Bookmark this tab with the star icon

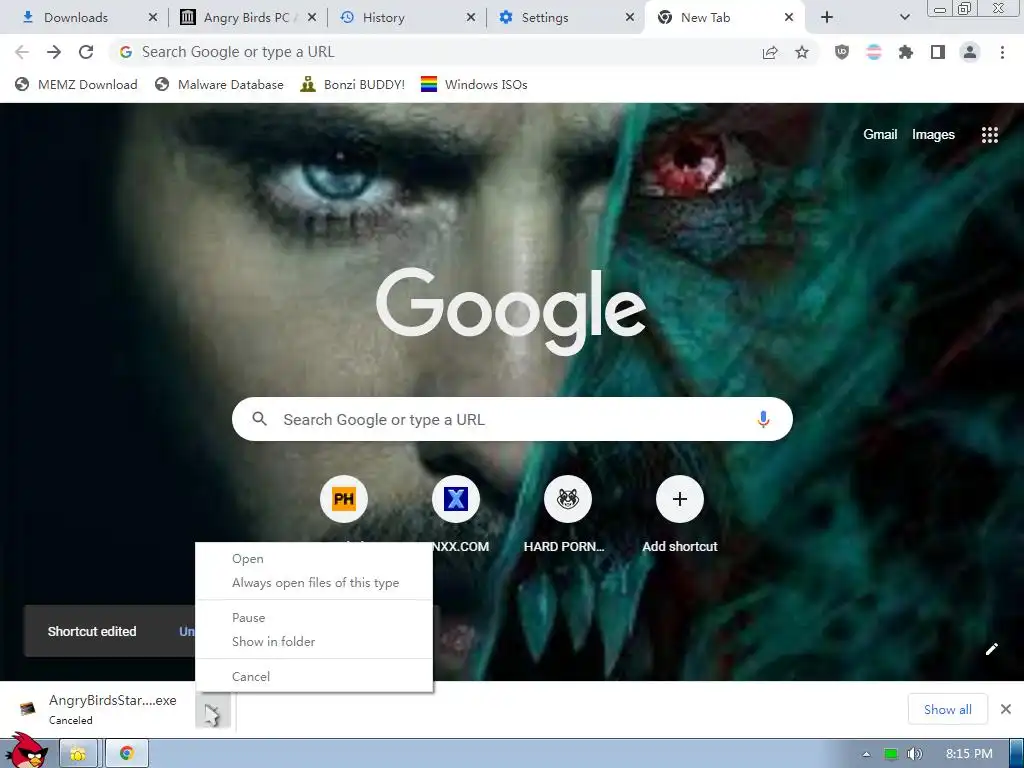802,52
